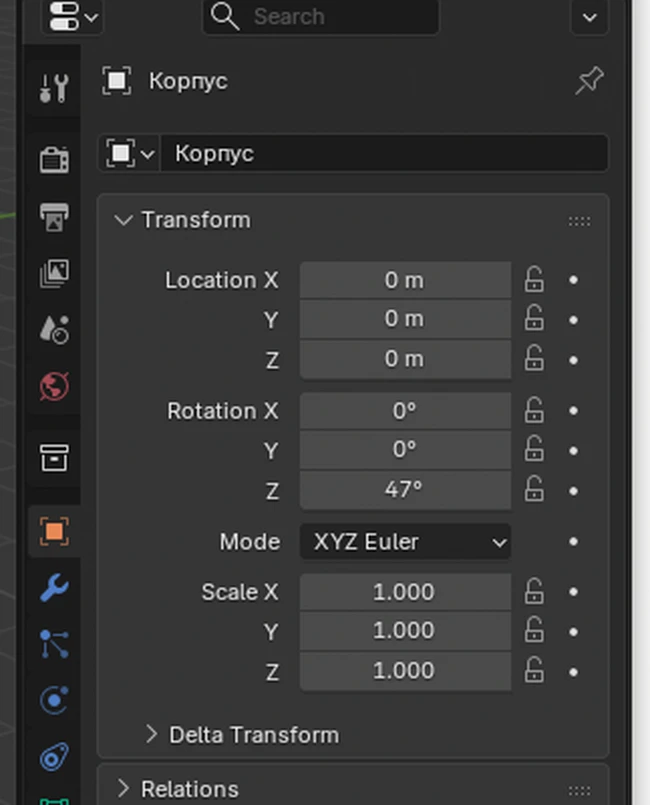This screenshot has width=650, height=805.
Task: Toggle the Rotation Z lock
Action: [534, 489]
